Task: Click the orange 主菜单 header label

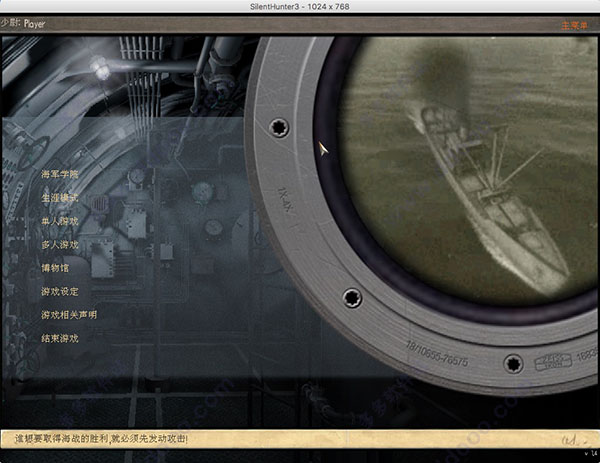Action: pyautogui.click(x=576, y=23)
